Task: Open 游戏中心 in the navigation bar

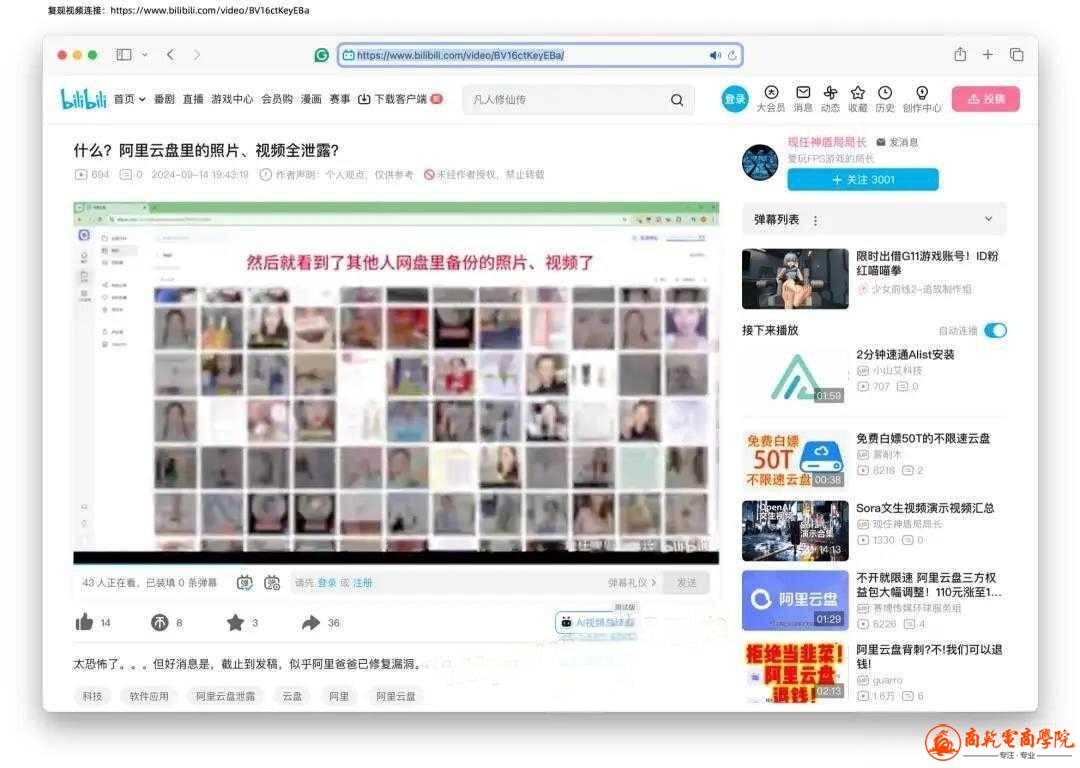Action: point(232,99)
